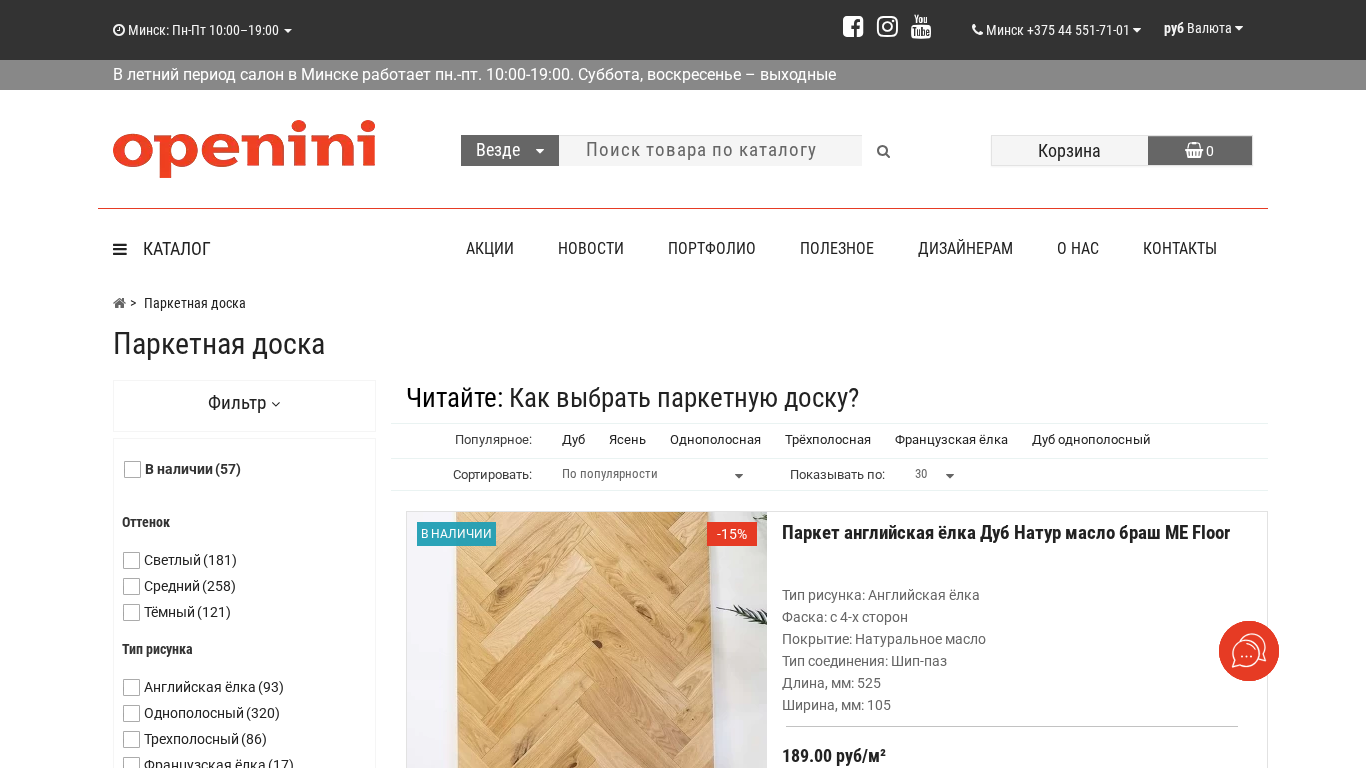Select the popular 'Однополосная' link

[x=715, y=440]
